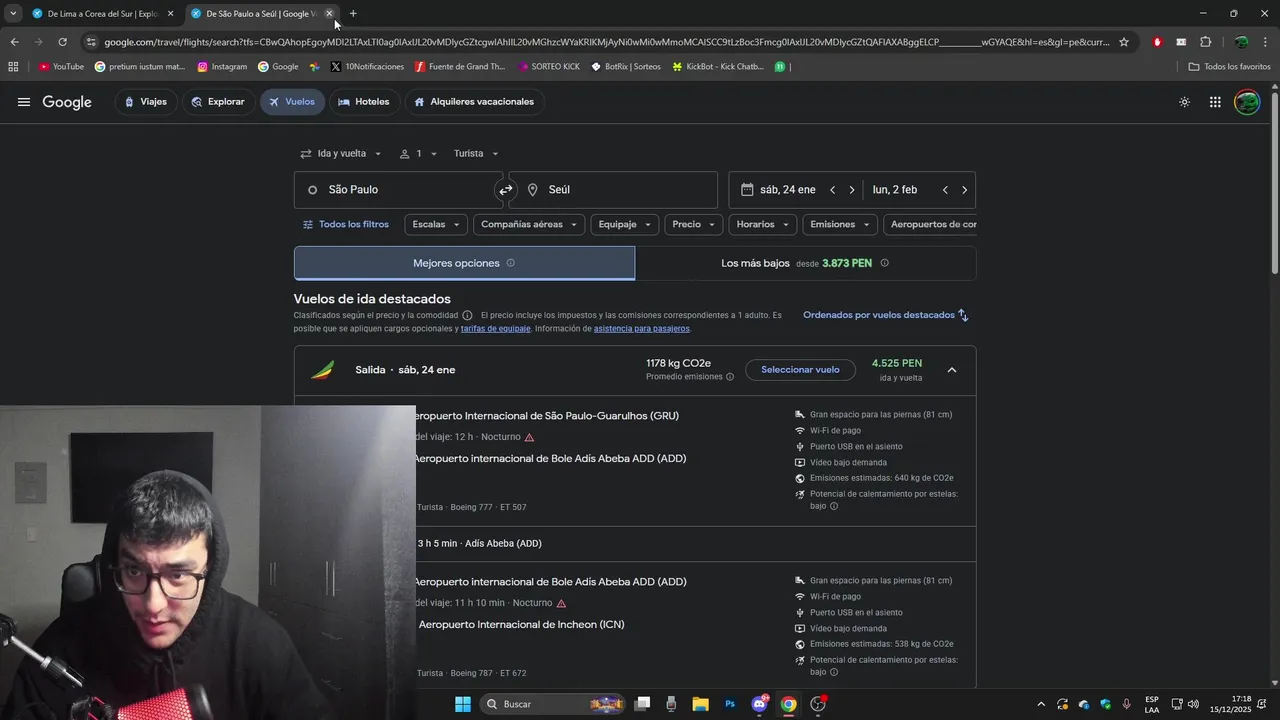Open the Google apps grid
This screenshot has height=720, width=1280.
[x=1215, y=102]
